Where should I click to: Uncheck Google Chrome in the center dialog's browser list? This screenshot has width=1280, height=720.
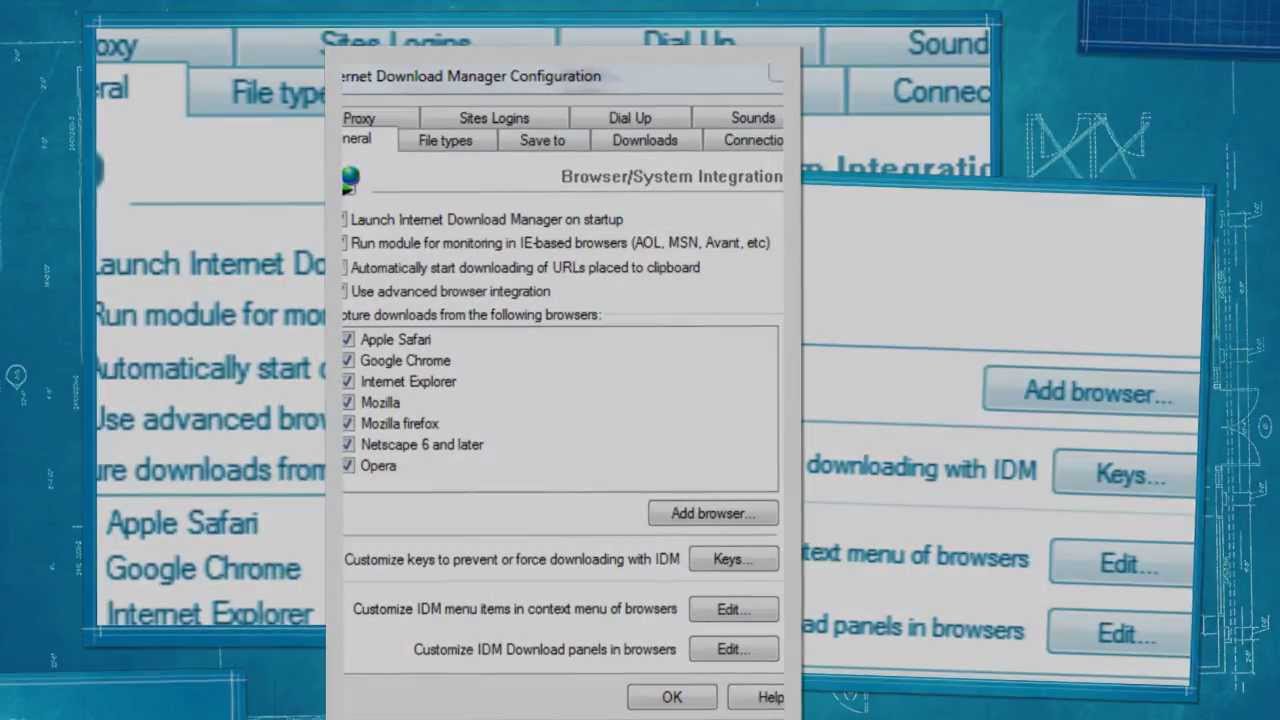pyautogui.click(x=348, y=360)
